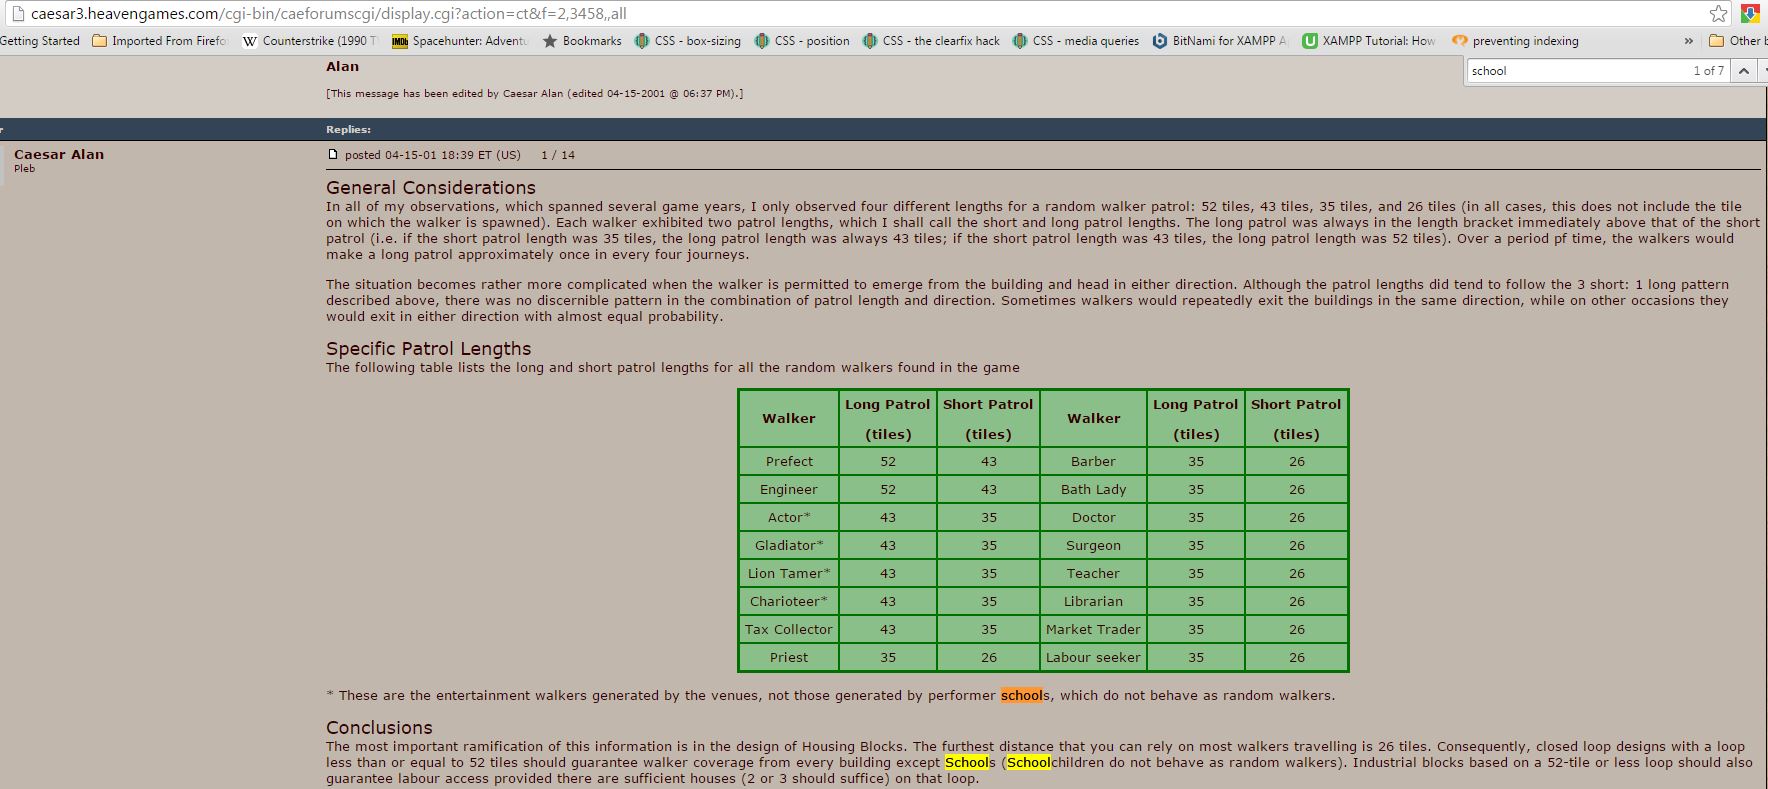Image resolution: width=1768 pixels, height=789 pixels.
Task: Click the 'Pleb' rank under Caesar Alan
Action: 25,169
